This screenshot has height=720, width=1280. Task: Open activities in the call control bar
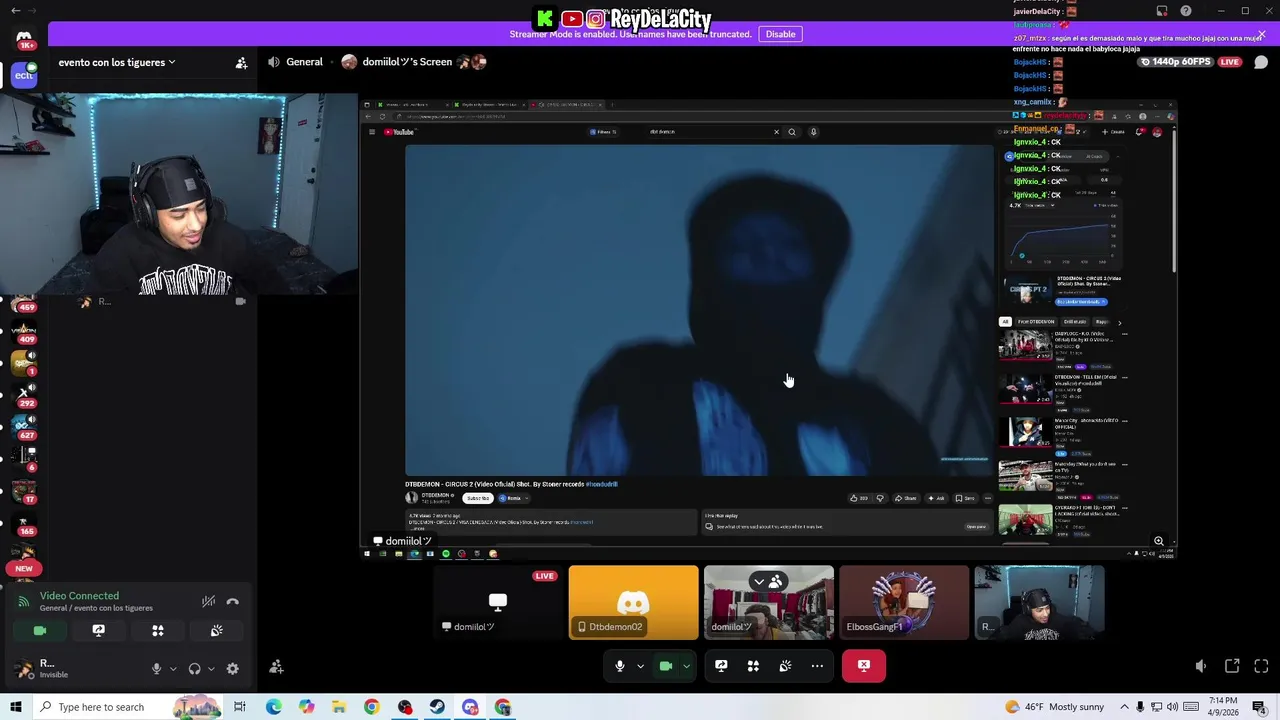(753, 666)
